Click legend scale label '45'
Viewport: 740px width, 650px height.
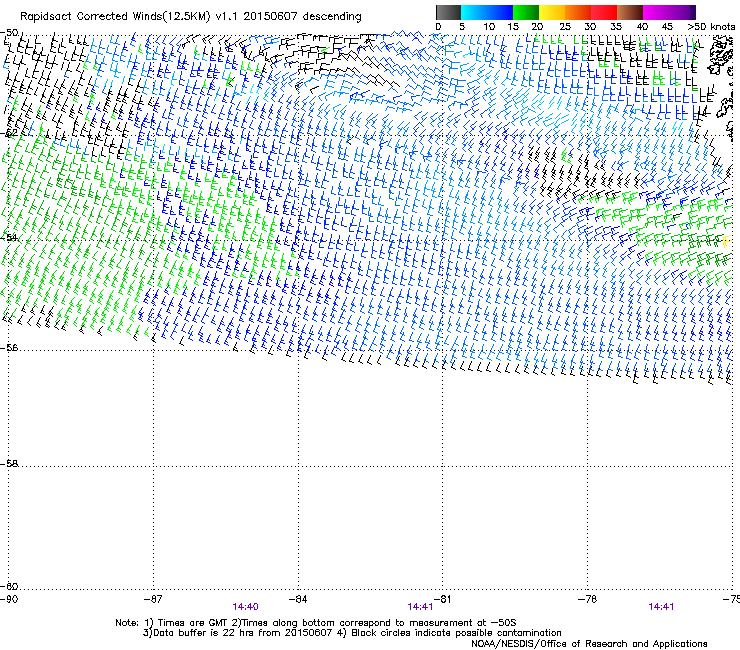pos(667,27)
